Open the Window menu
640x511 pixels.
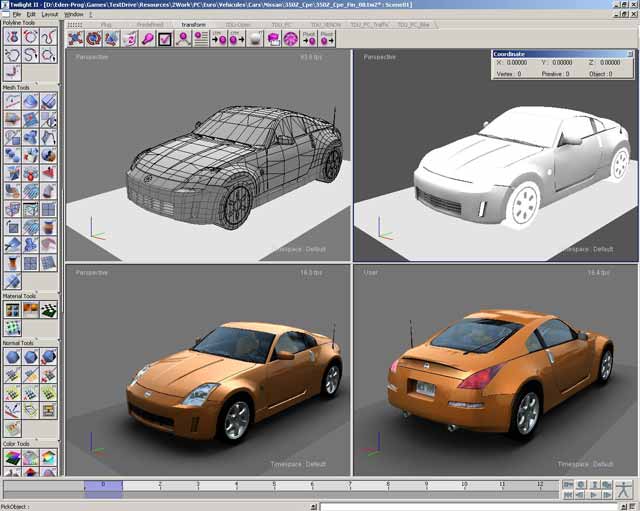click(74, 15)
